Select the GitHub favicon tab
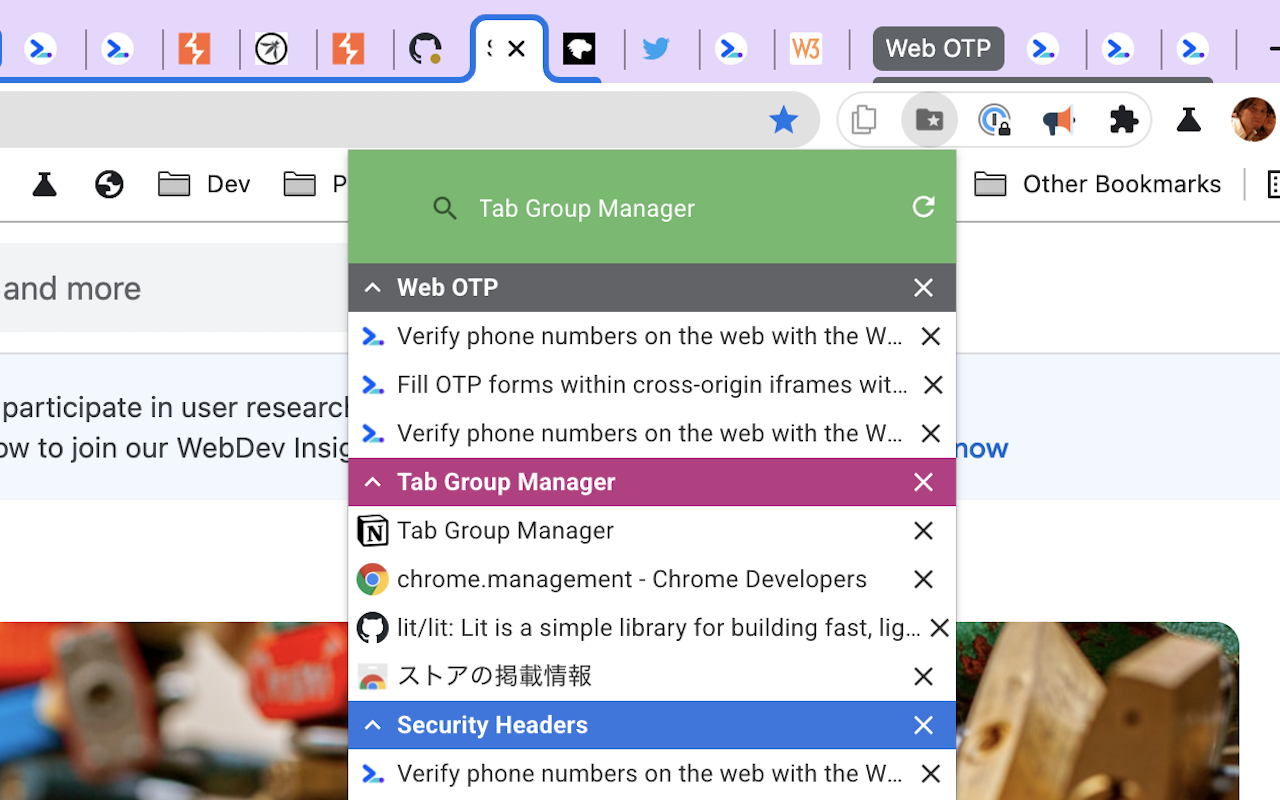The height and width of the screenshot is (800, 1280). [426, 47]
